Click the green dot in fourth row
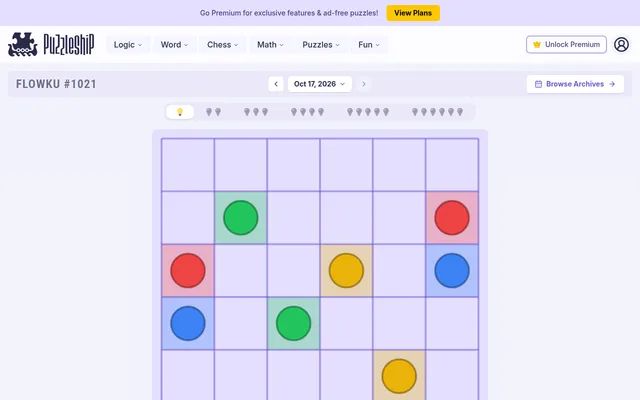Image resolution: width=640 pixels, height=400 pixels. (293, 323)
